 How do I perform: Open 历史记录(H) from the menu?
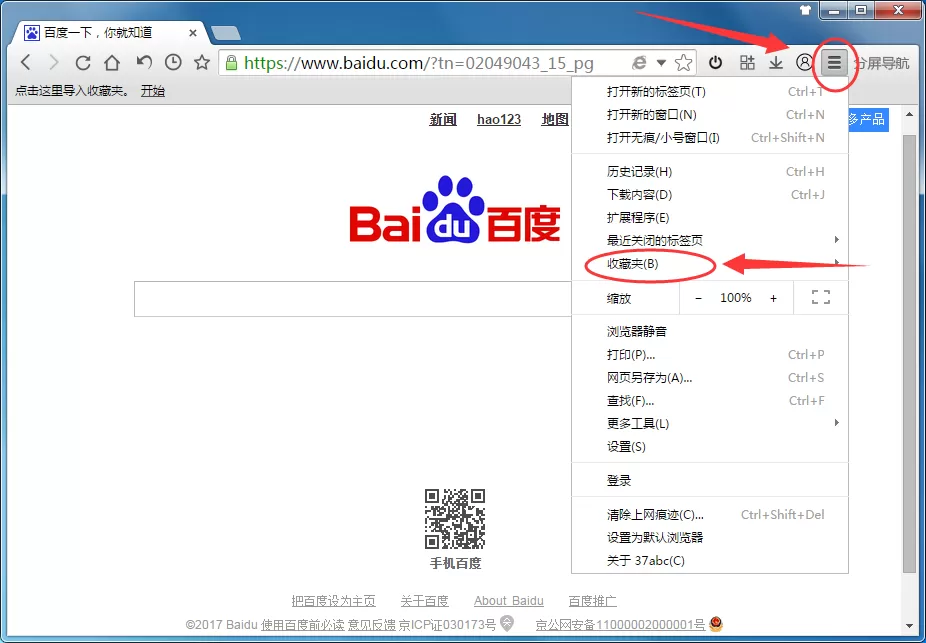(x=710, y=172)
